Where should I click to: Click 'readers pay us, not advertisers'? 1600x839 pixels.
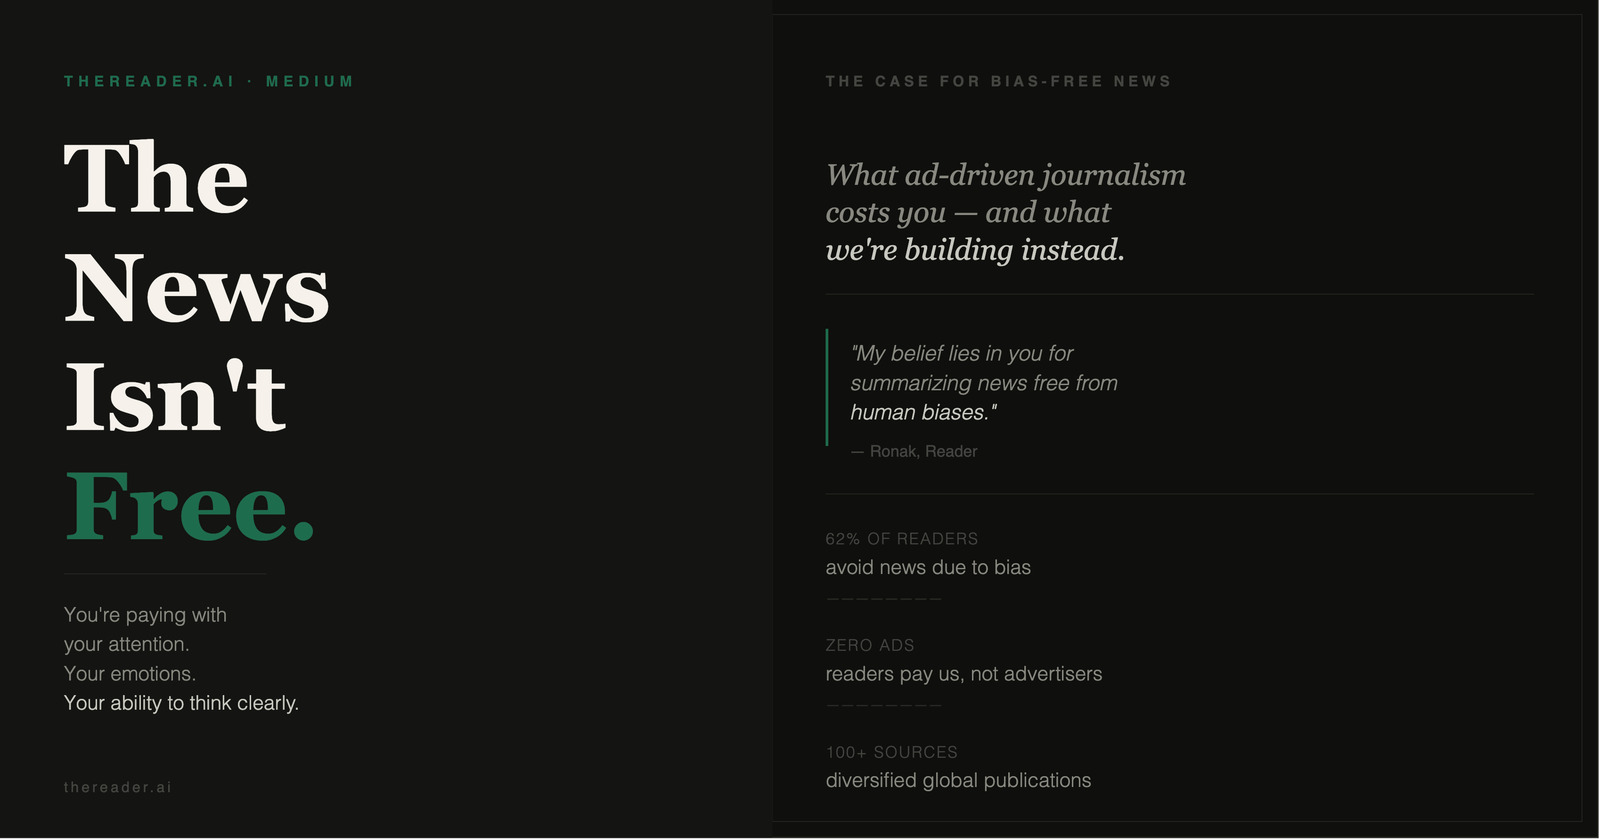964,674
